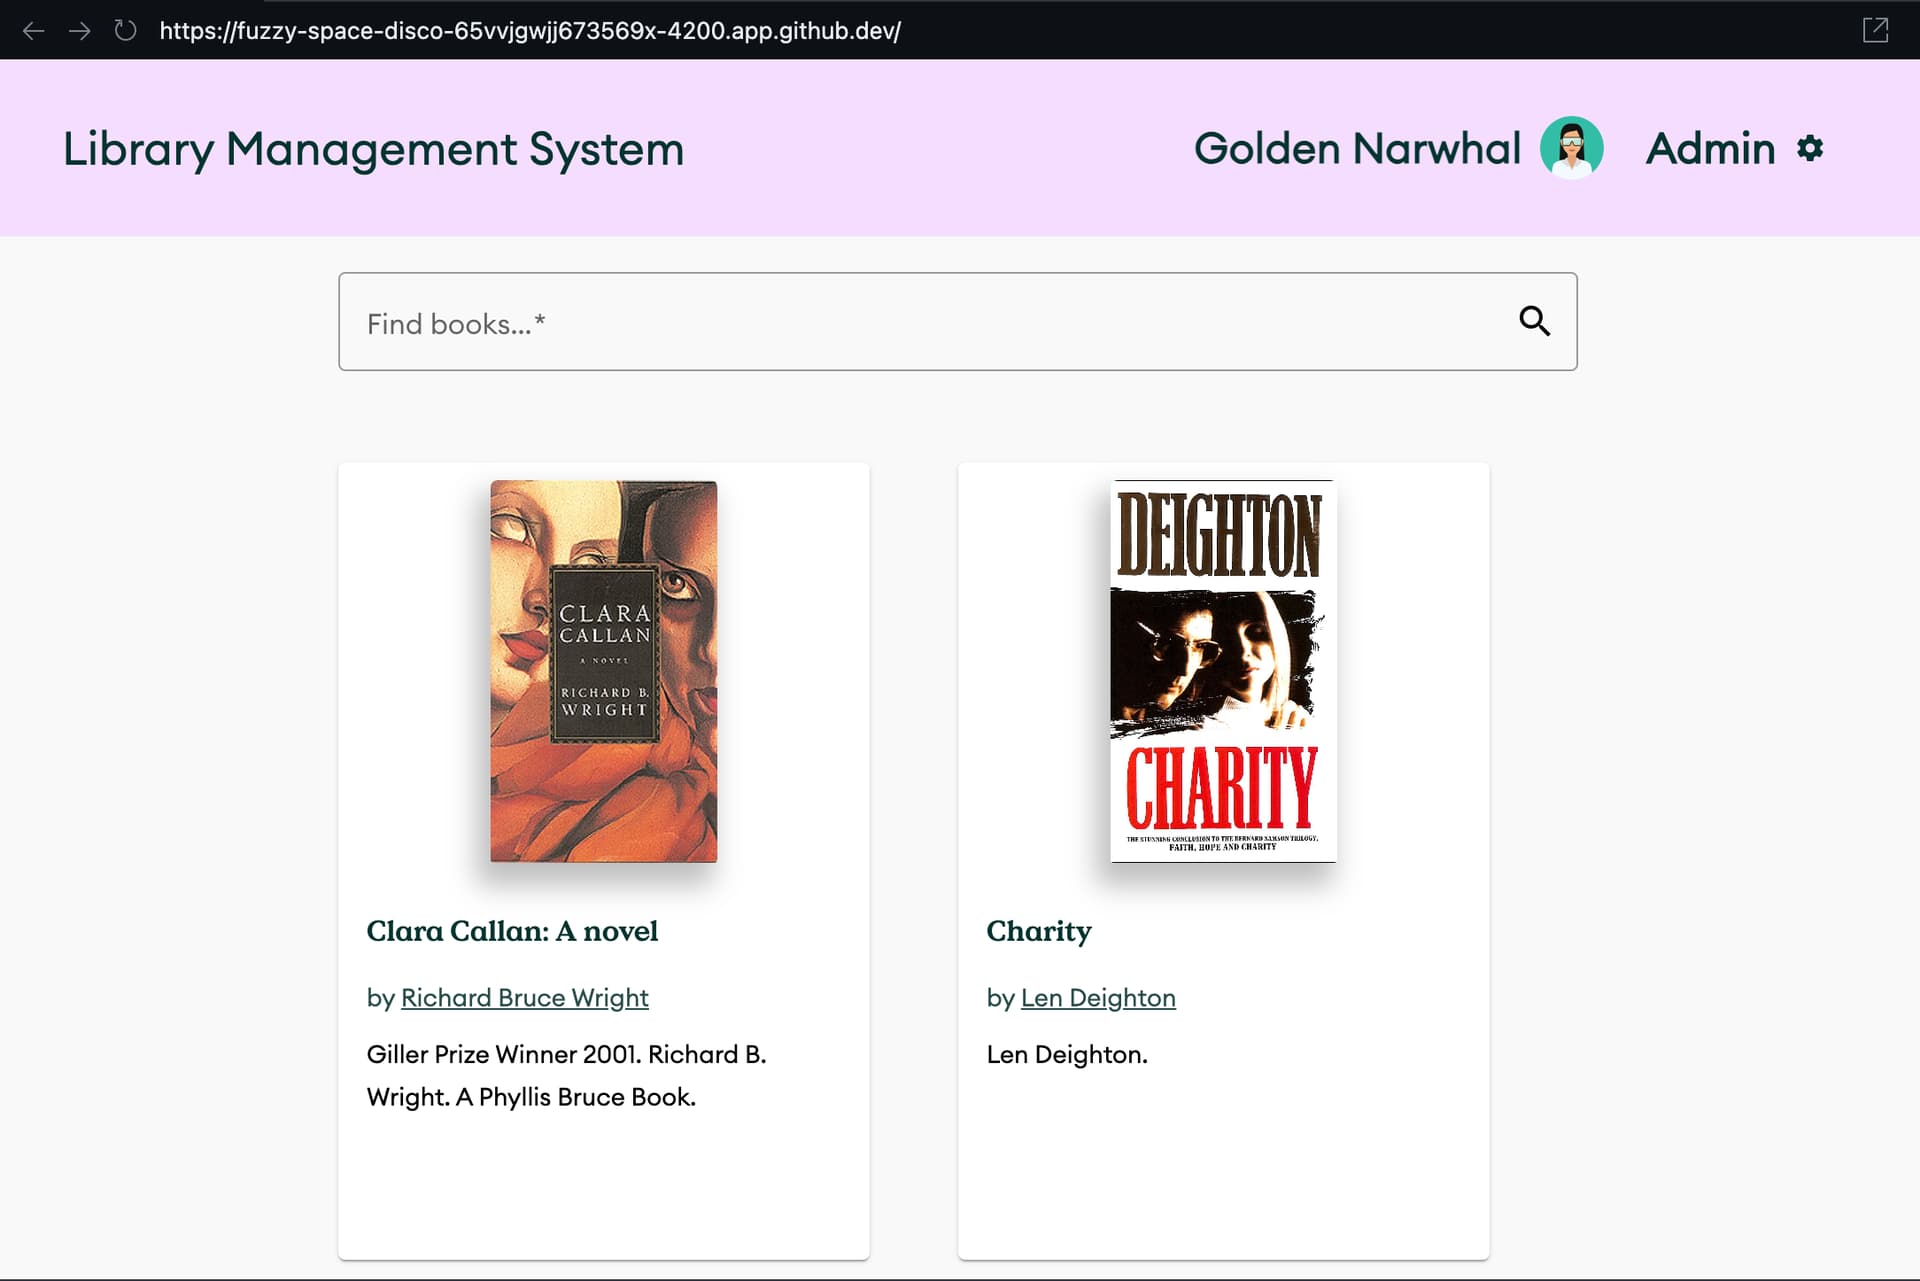The width and height of the screenshot is (1920, 1281).
Task: Click the Golden Narwhal avatar icon
Action: point(1571,148)
